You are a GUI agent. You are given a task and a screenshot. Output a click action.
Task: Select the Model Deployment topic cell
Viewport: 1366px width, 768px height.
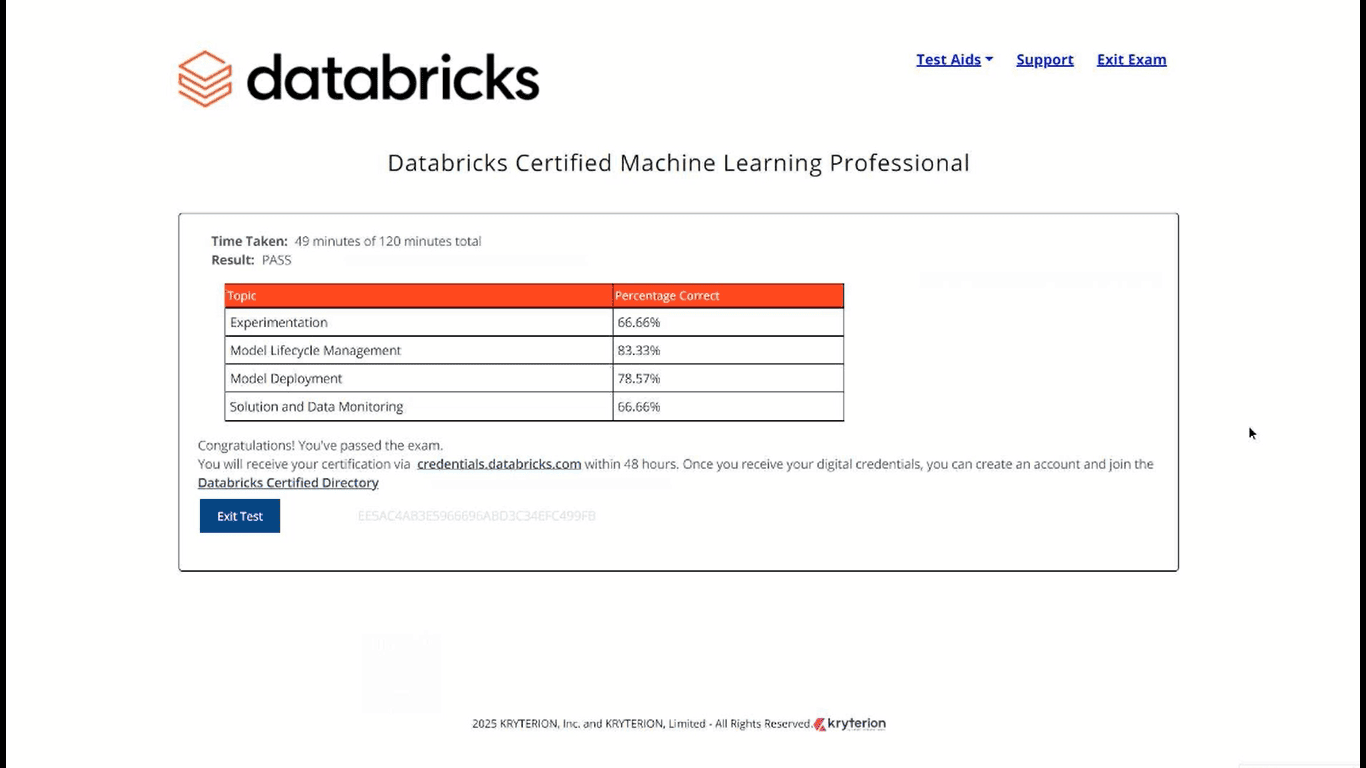[x=286, y=379]
